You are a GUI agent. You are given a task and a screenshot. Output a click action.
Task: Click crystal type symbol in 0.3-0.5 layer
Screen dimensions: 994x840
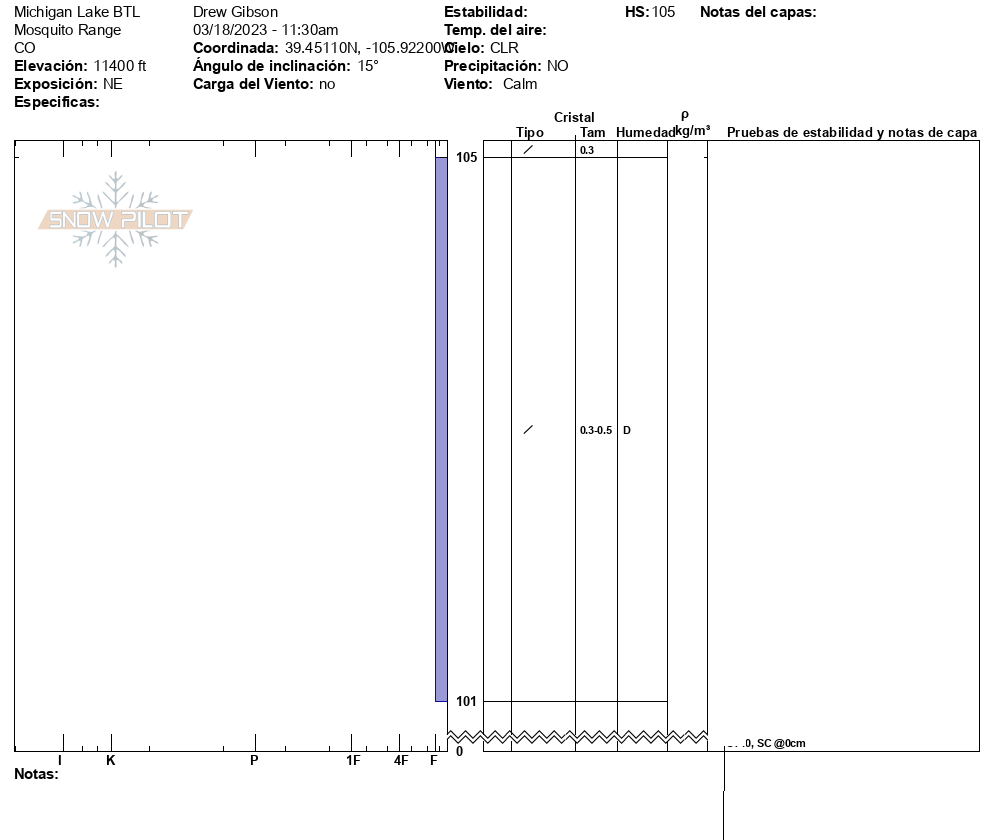pyautogui.click(x=528, y=430)
